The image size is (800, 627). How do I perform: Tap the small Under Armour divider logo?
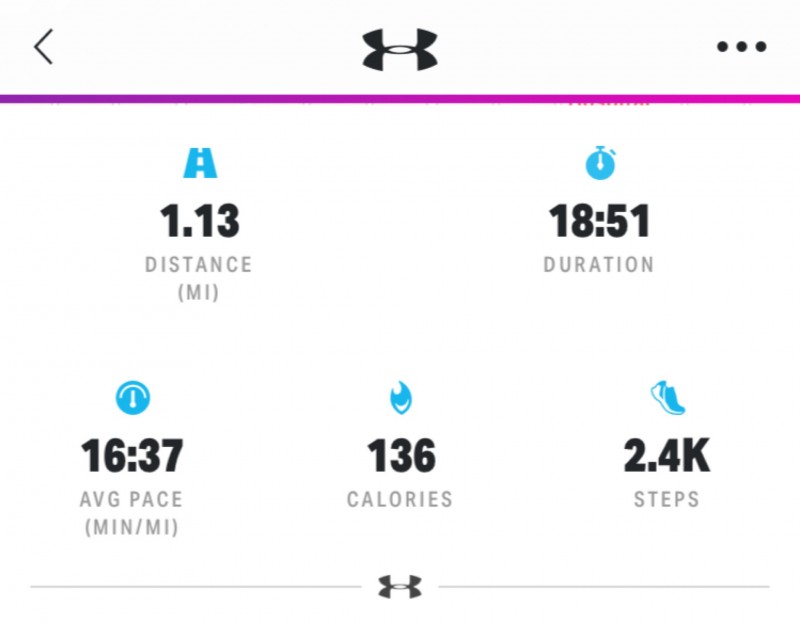400,587
